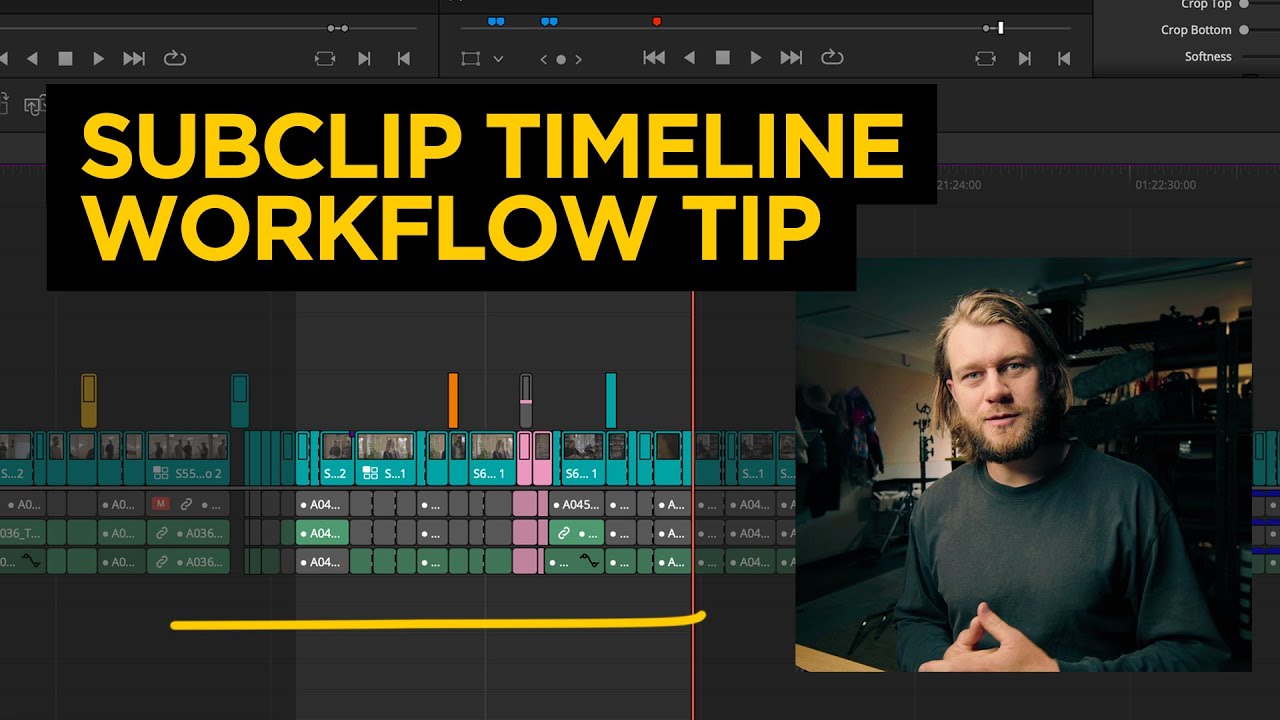This screenshot has height=720, width=1280.
Task: Click the timecode 01:22:30:00 on ruler
Action: (1165, 185)
